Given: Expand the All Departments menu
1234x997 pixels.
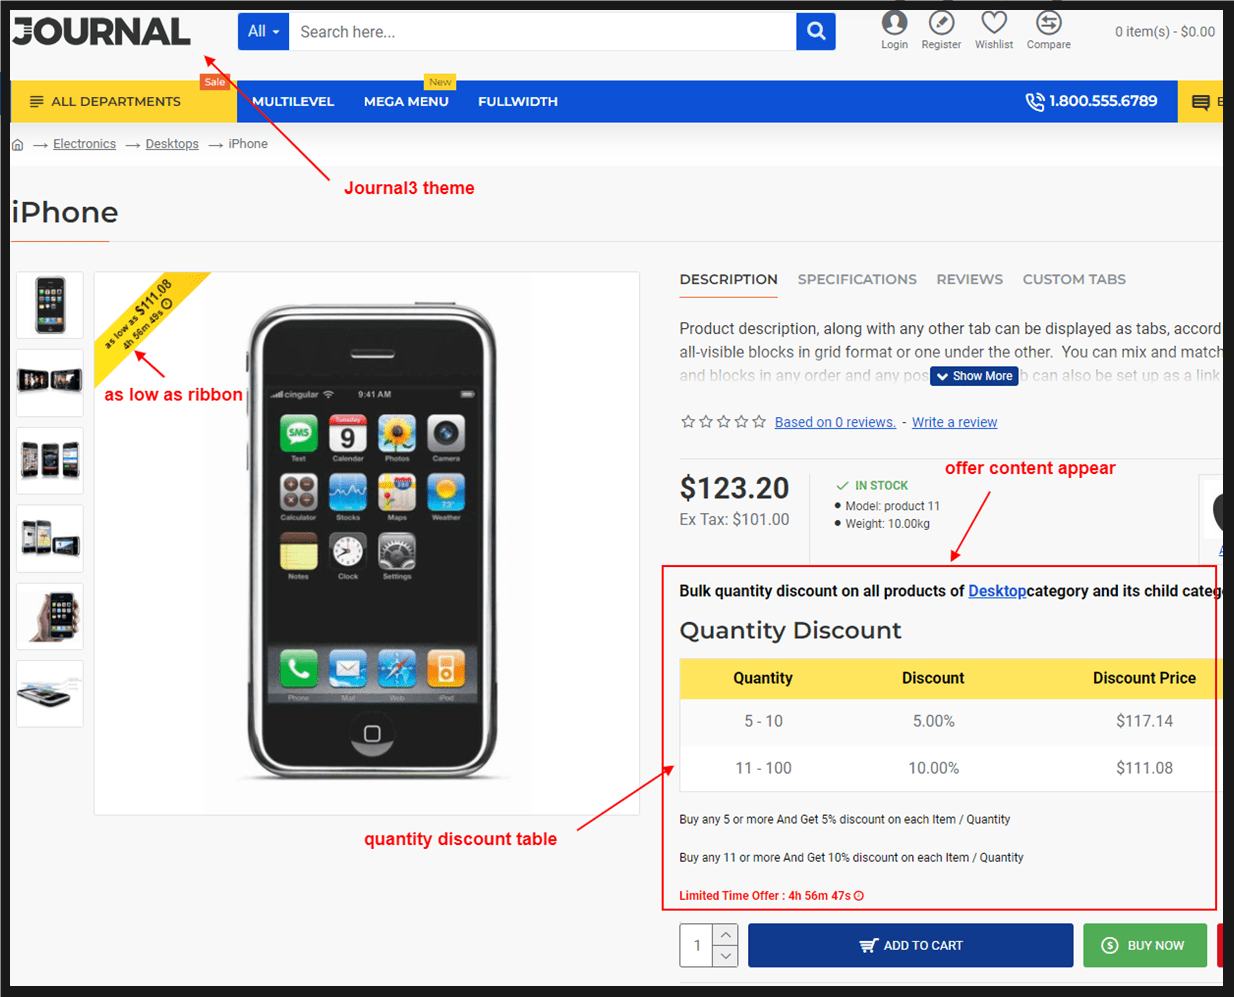Looking at the screenshot, I should [105, 101].
